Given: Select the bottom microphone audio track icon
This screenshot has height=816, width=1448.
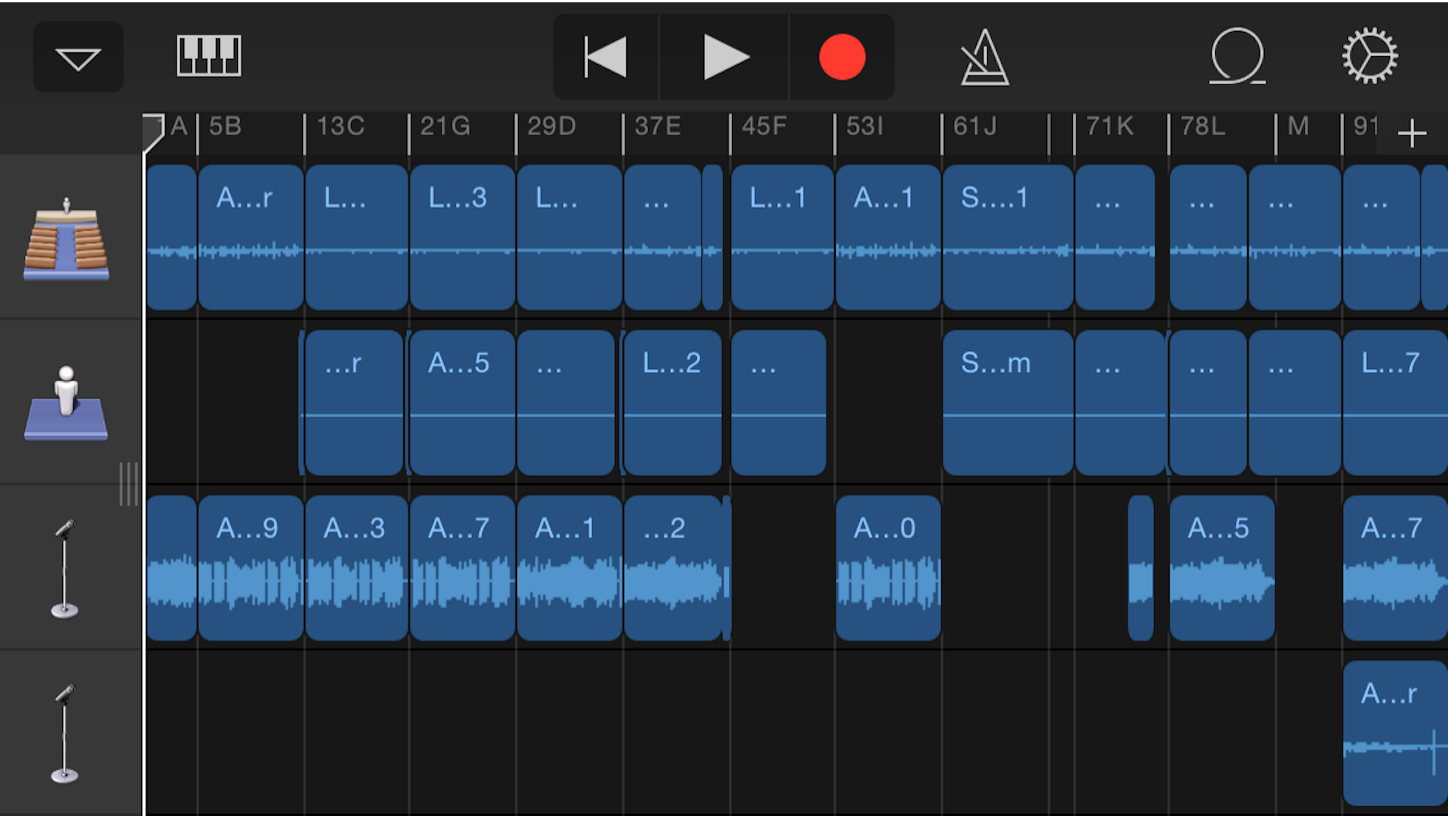Looking at the screenshot, I should (65, 734).
